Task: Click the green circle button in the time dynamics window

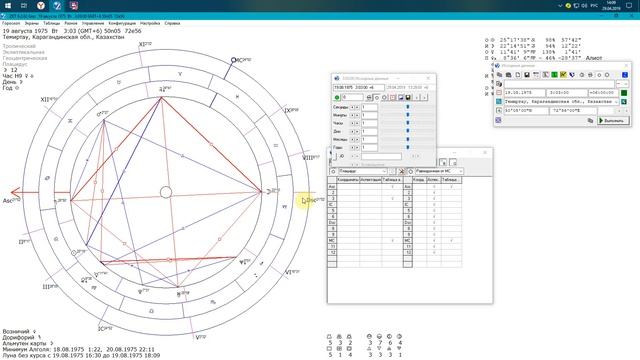Action: (x=337, y=98)
